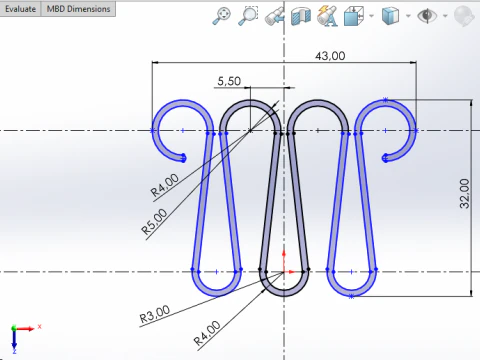Select the R3,00 radius dimension
This screenshot has width=480, height=360.
(x=155, y=314)
